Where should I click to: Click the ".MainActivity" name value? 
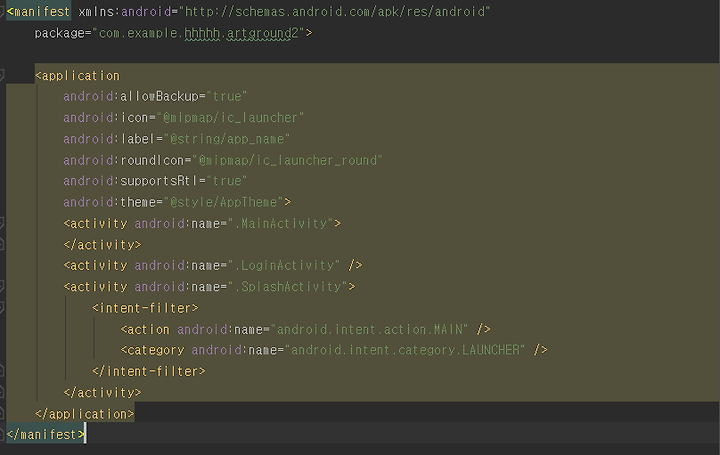pos(280,224)
